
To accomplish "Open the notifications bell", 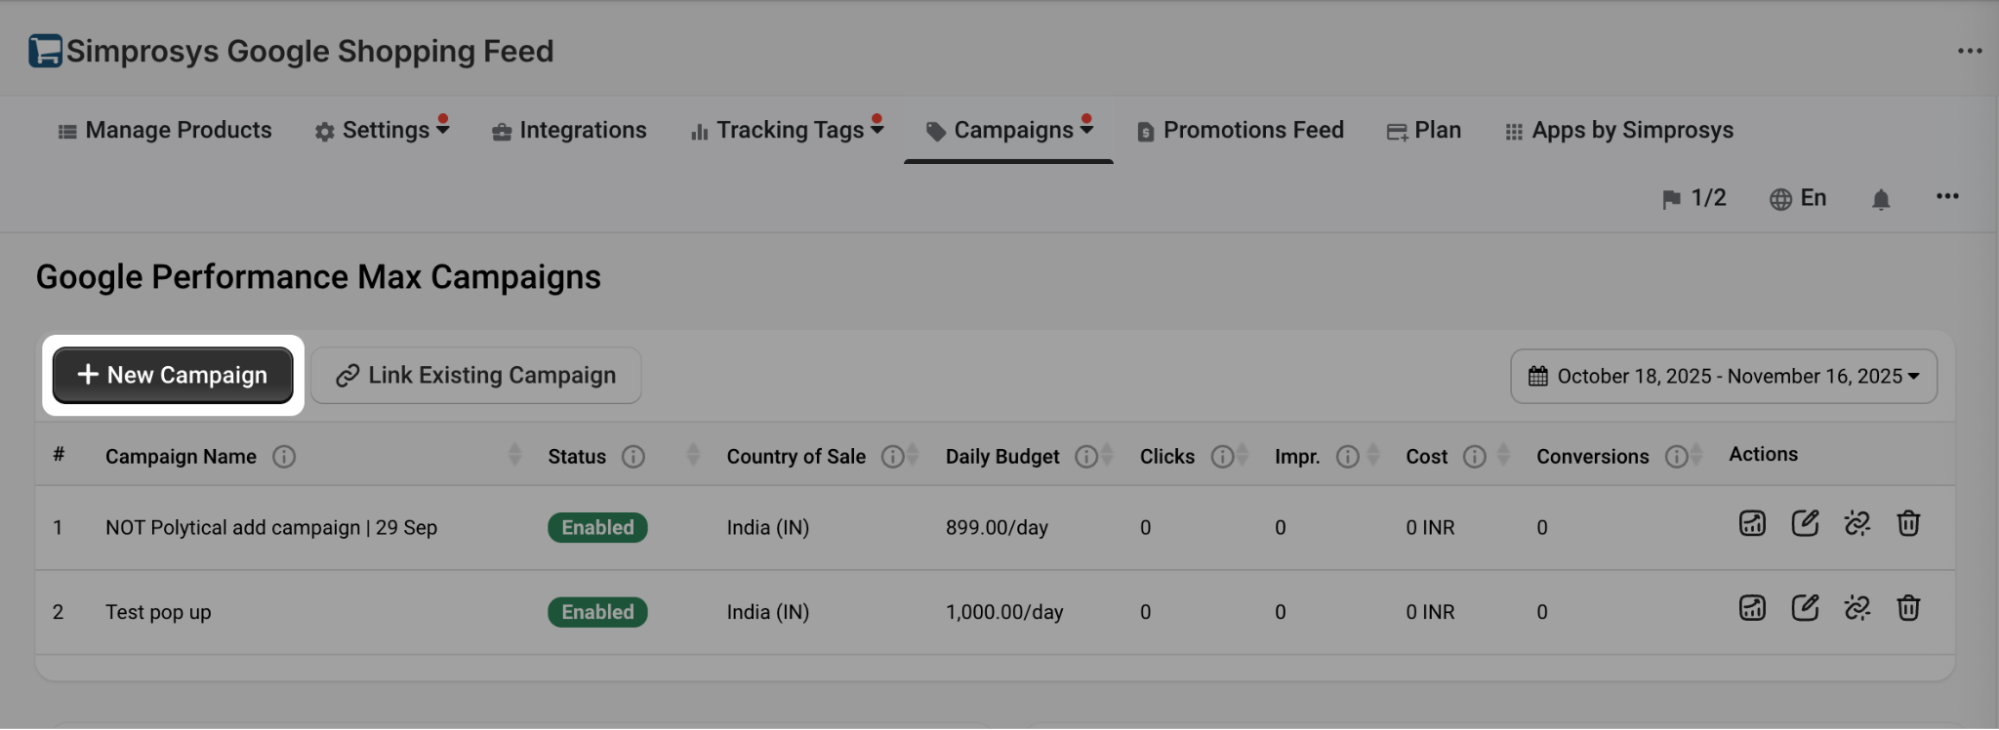I will point(1880,200).
